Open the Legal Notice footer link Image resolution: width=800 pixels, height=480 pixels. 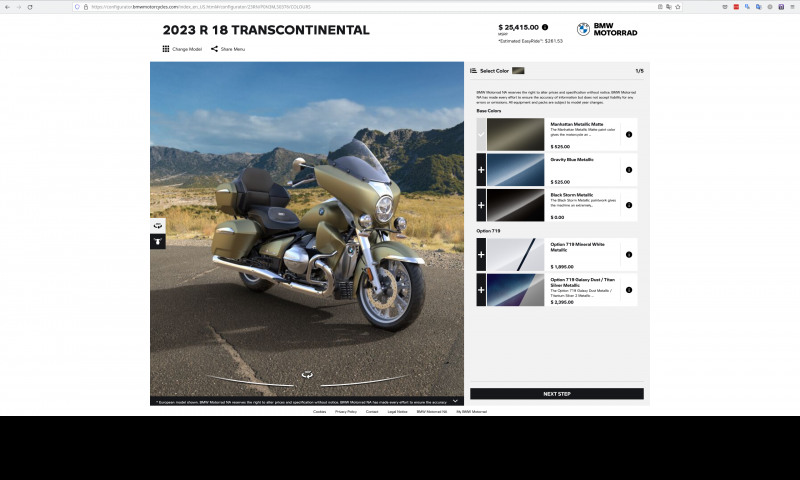(397, 412)
